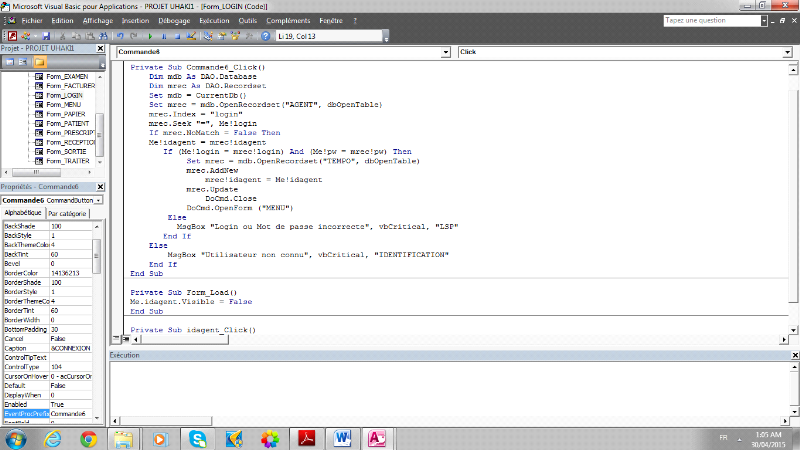
Task: Toggle Folders view in Project panel
Action: 40,62
